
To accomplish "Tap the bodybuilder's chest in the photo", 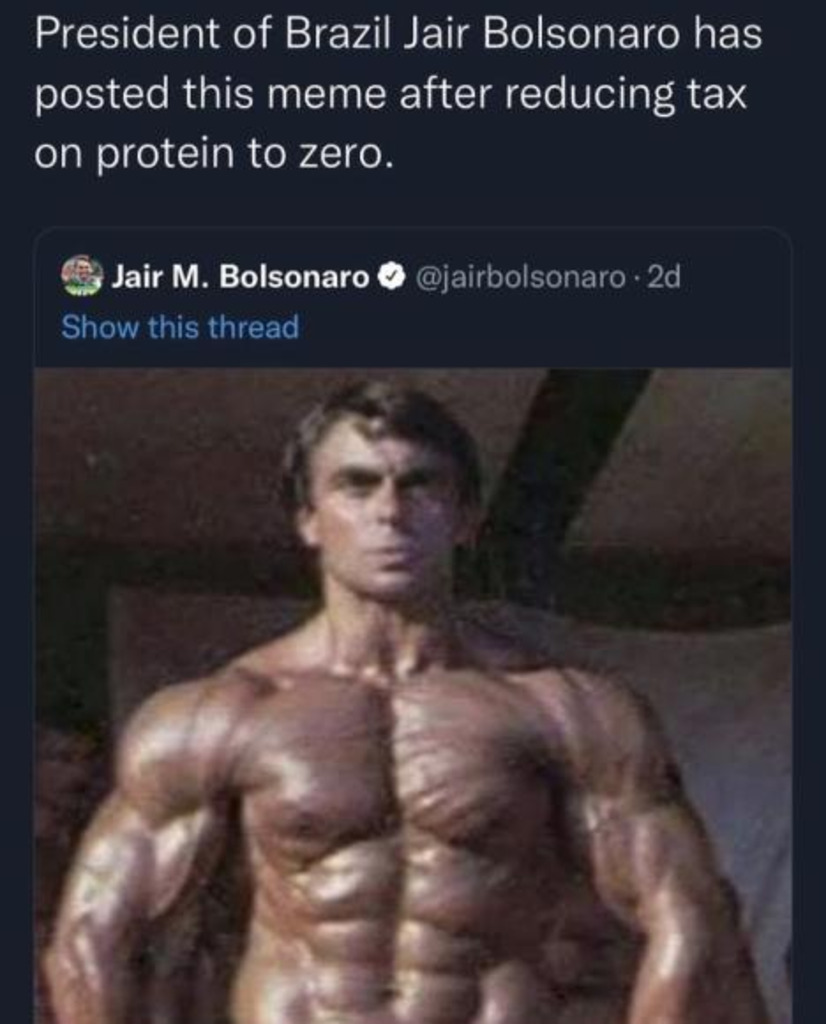I will coord(400,760).
